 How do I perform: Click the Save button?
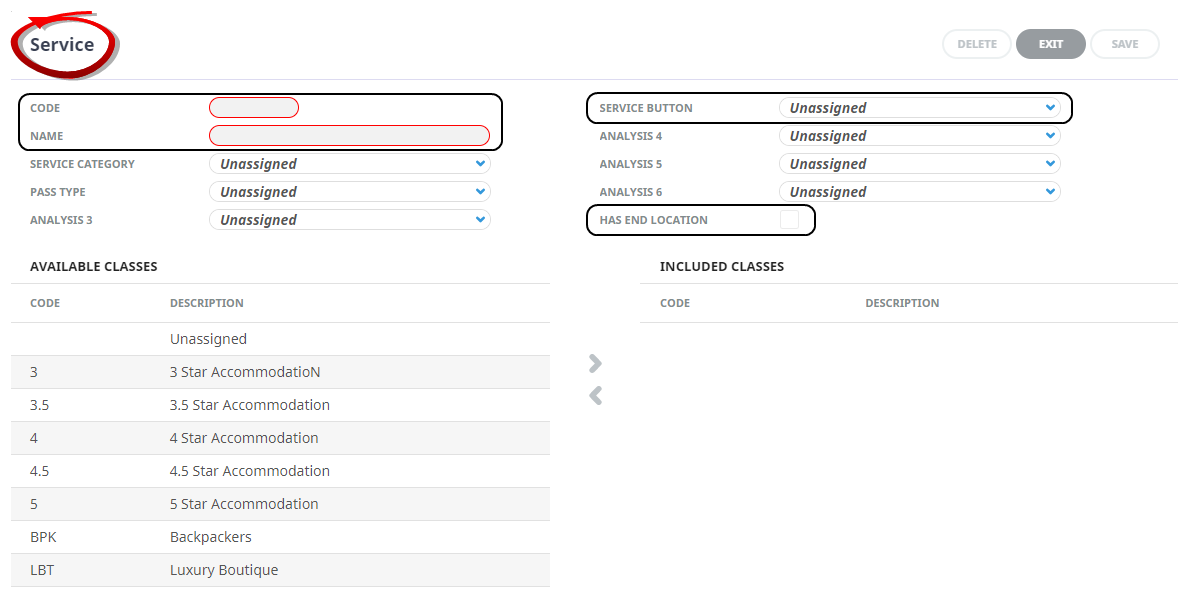[x=1124, y=44]
